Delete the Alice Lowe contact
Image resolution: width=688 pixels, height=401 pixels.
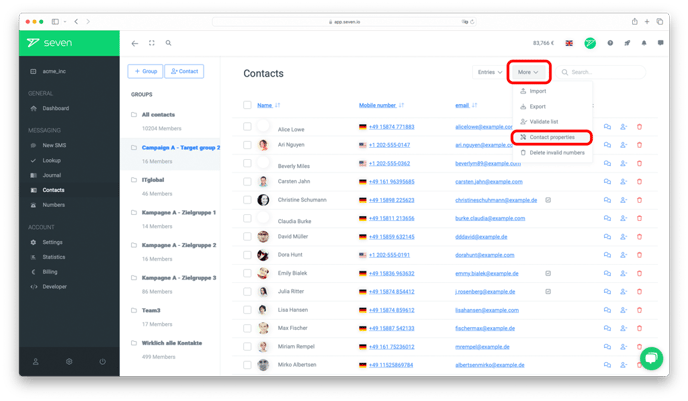(x=639, y=127)
